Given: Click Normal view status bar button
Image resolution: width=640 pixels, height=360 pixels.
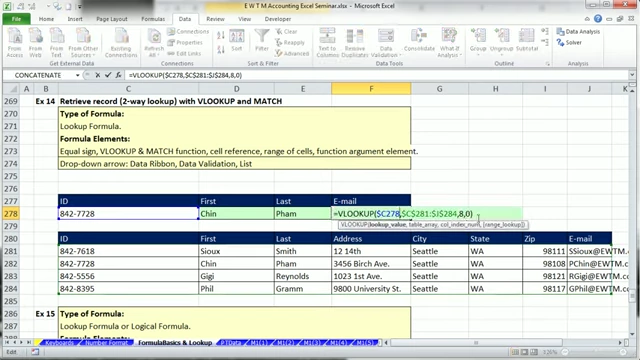Looking at the screenshot, I should [x=516, y=352].
